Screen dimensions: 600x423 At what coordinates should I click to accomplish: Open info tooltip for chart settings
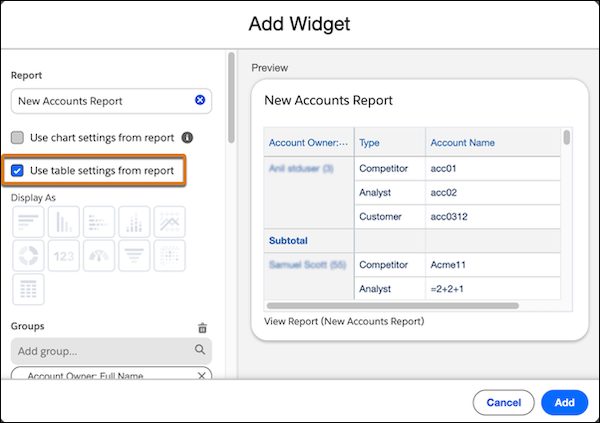click(187, 138)
